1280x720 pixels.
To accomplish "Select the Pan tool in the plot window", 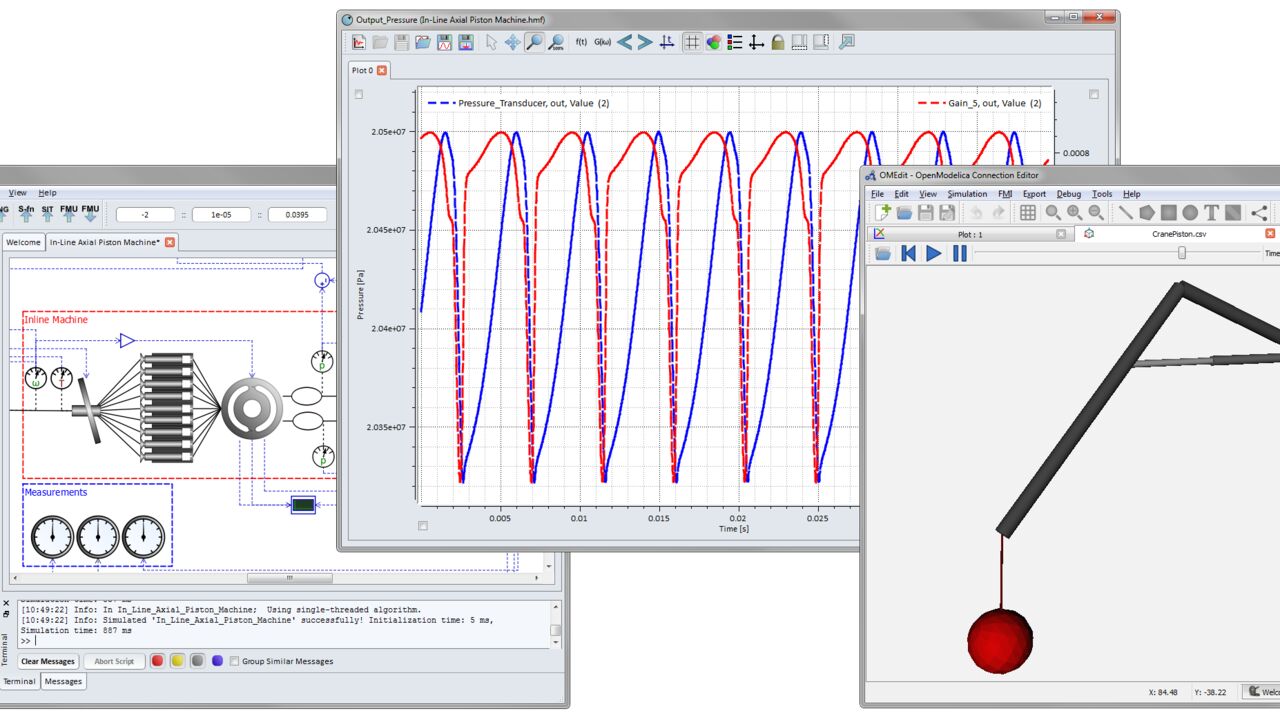I will tap(511, 42).
